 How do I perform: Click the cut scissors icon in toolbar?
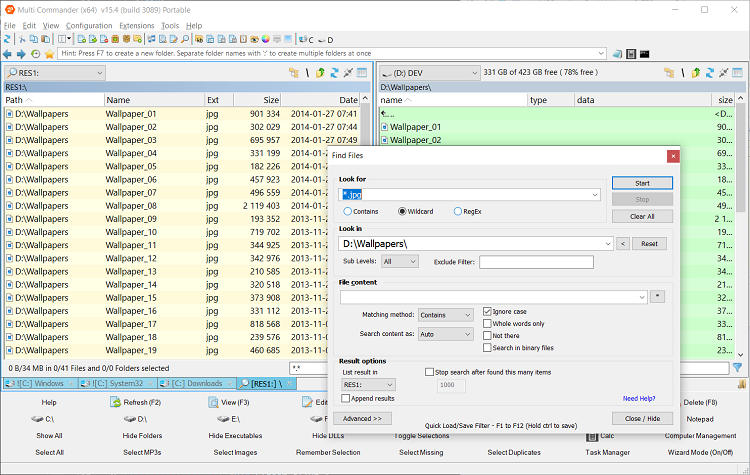point(22,39)
